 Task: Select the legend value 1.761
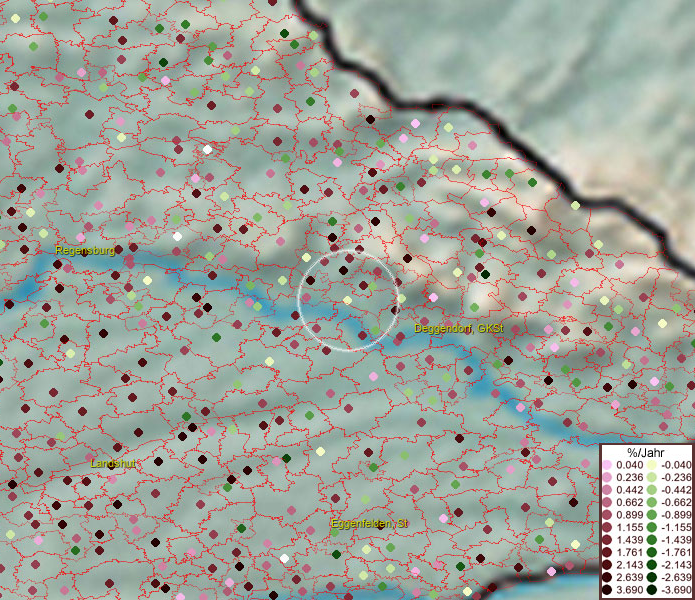coord(630,553)
